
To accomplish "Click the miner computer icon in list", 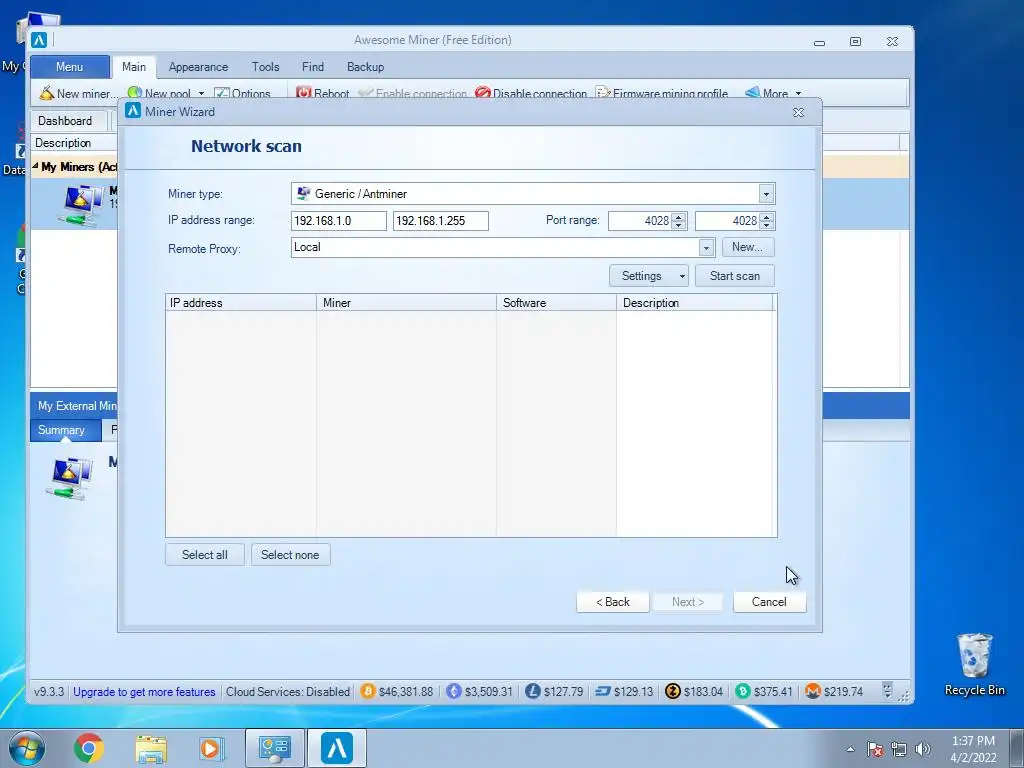I will click(80, 204).
